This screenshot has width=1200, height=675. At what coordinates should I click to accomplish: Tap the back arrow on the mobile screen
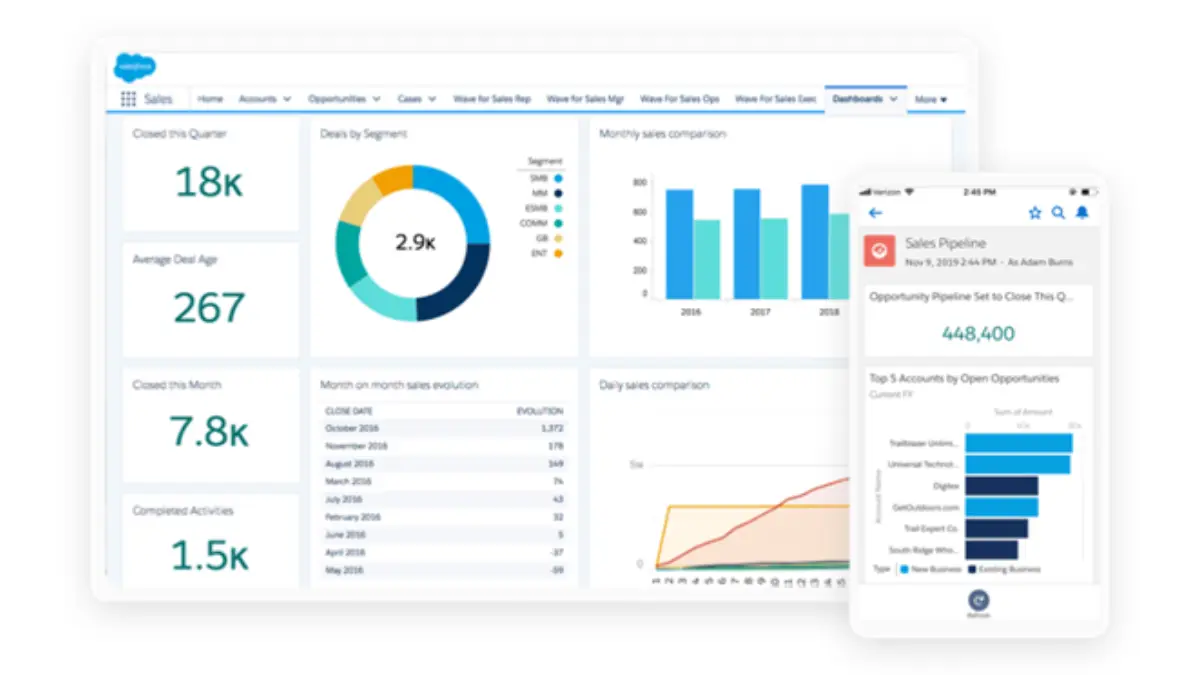pos(876,212)
